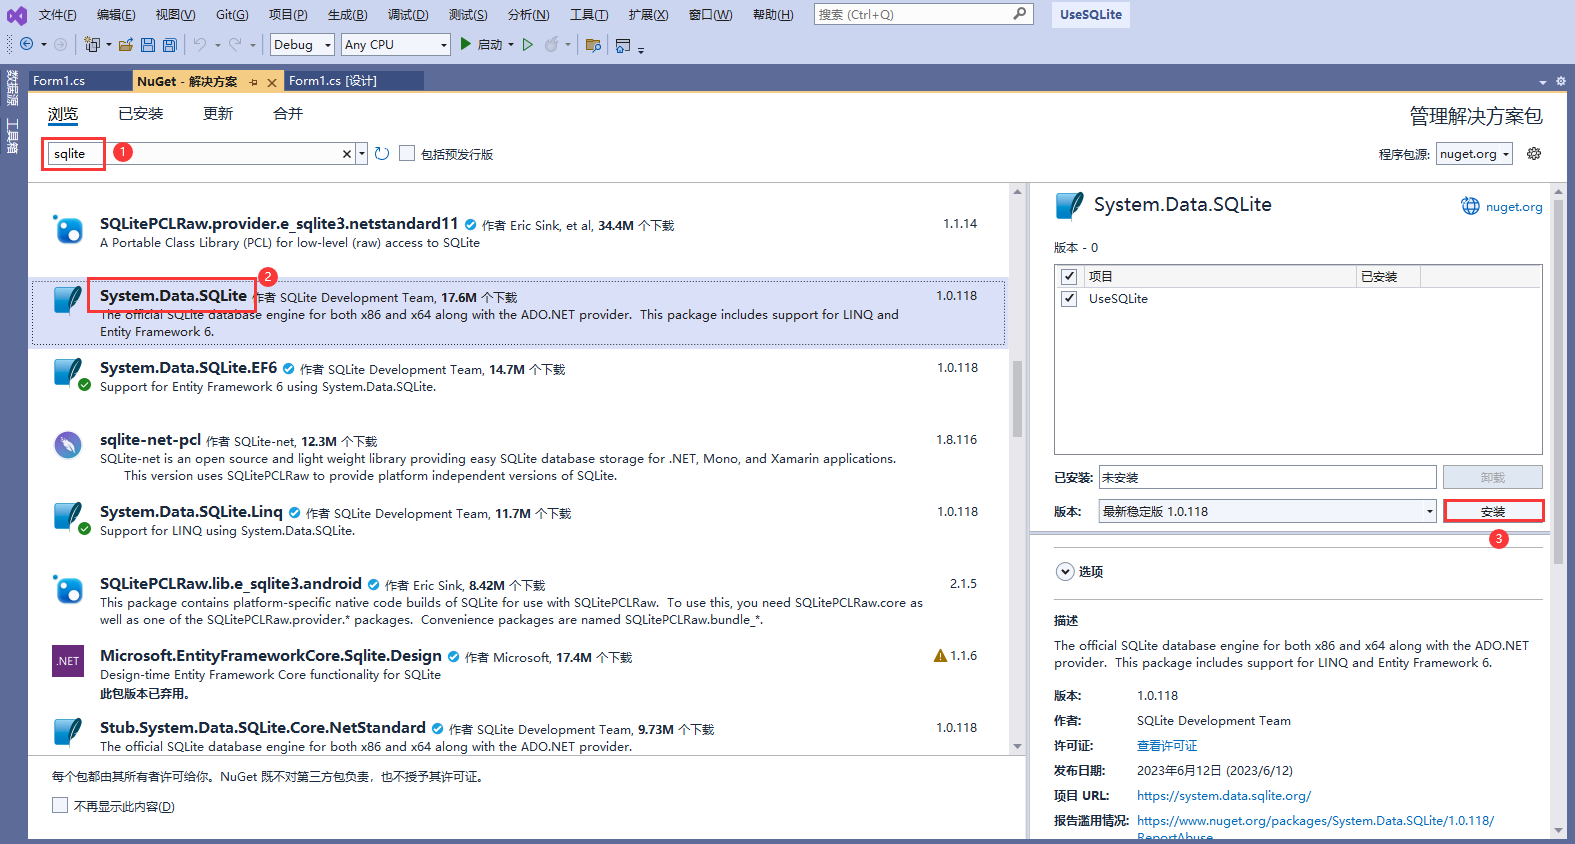Expand the Options section chevron
This screenshot has height=844, width=1575.
(1065, 571)
